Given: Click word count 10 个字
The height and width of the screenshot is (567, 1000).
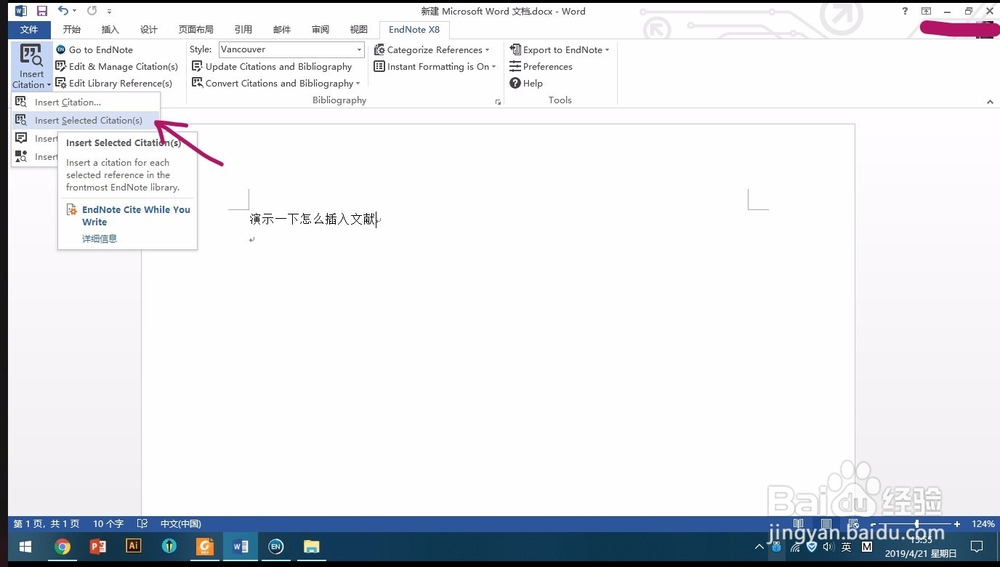Looking at the screenshot, I should [x=108, y=524].
